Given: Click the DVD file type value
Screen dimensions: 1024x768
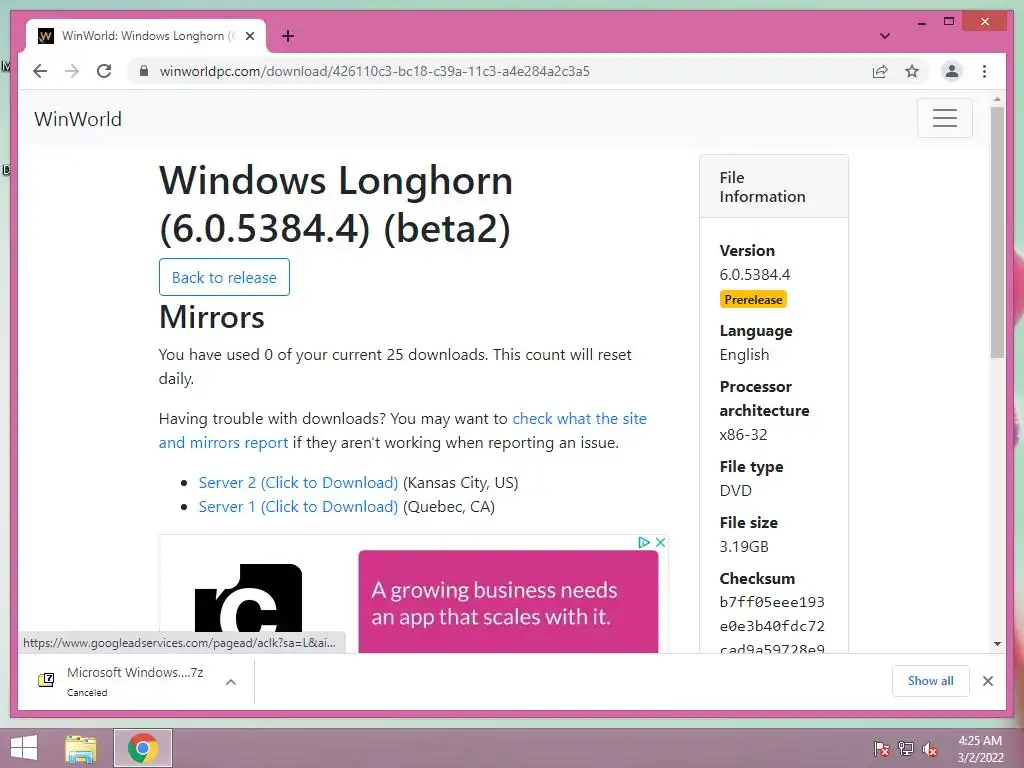Looking at the screenshot, I should click(735, 490).
